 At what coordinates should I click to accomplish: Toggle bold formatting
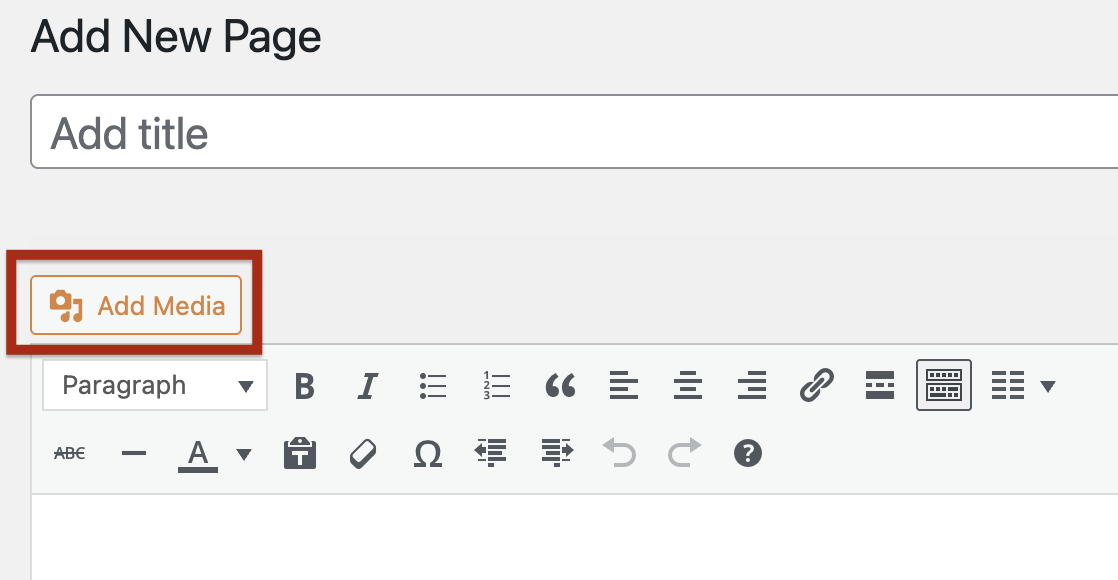[x=305, y=385]
